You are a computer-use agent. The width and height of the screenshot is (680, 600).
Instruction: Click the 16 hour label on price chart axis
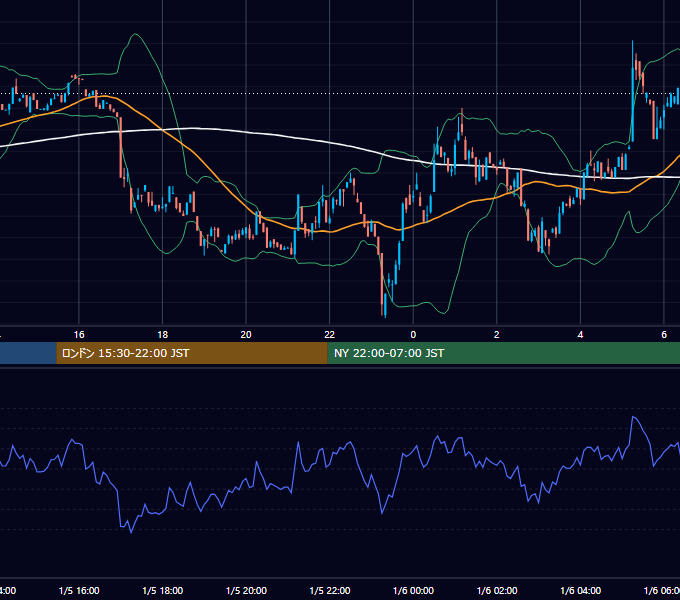[79, 335]
